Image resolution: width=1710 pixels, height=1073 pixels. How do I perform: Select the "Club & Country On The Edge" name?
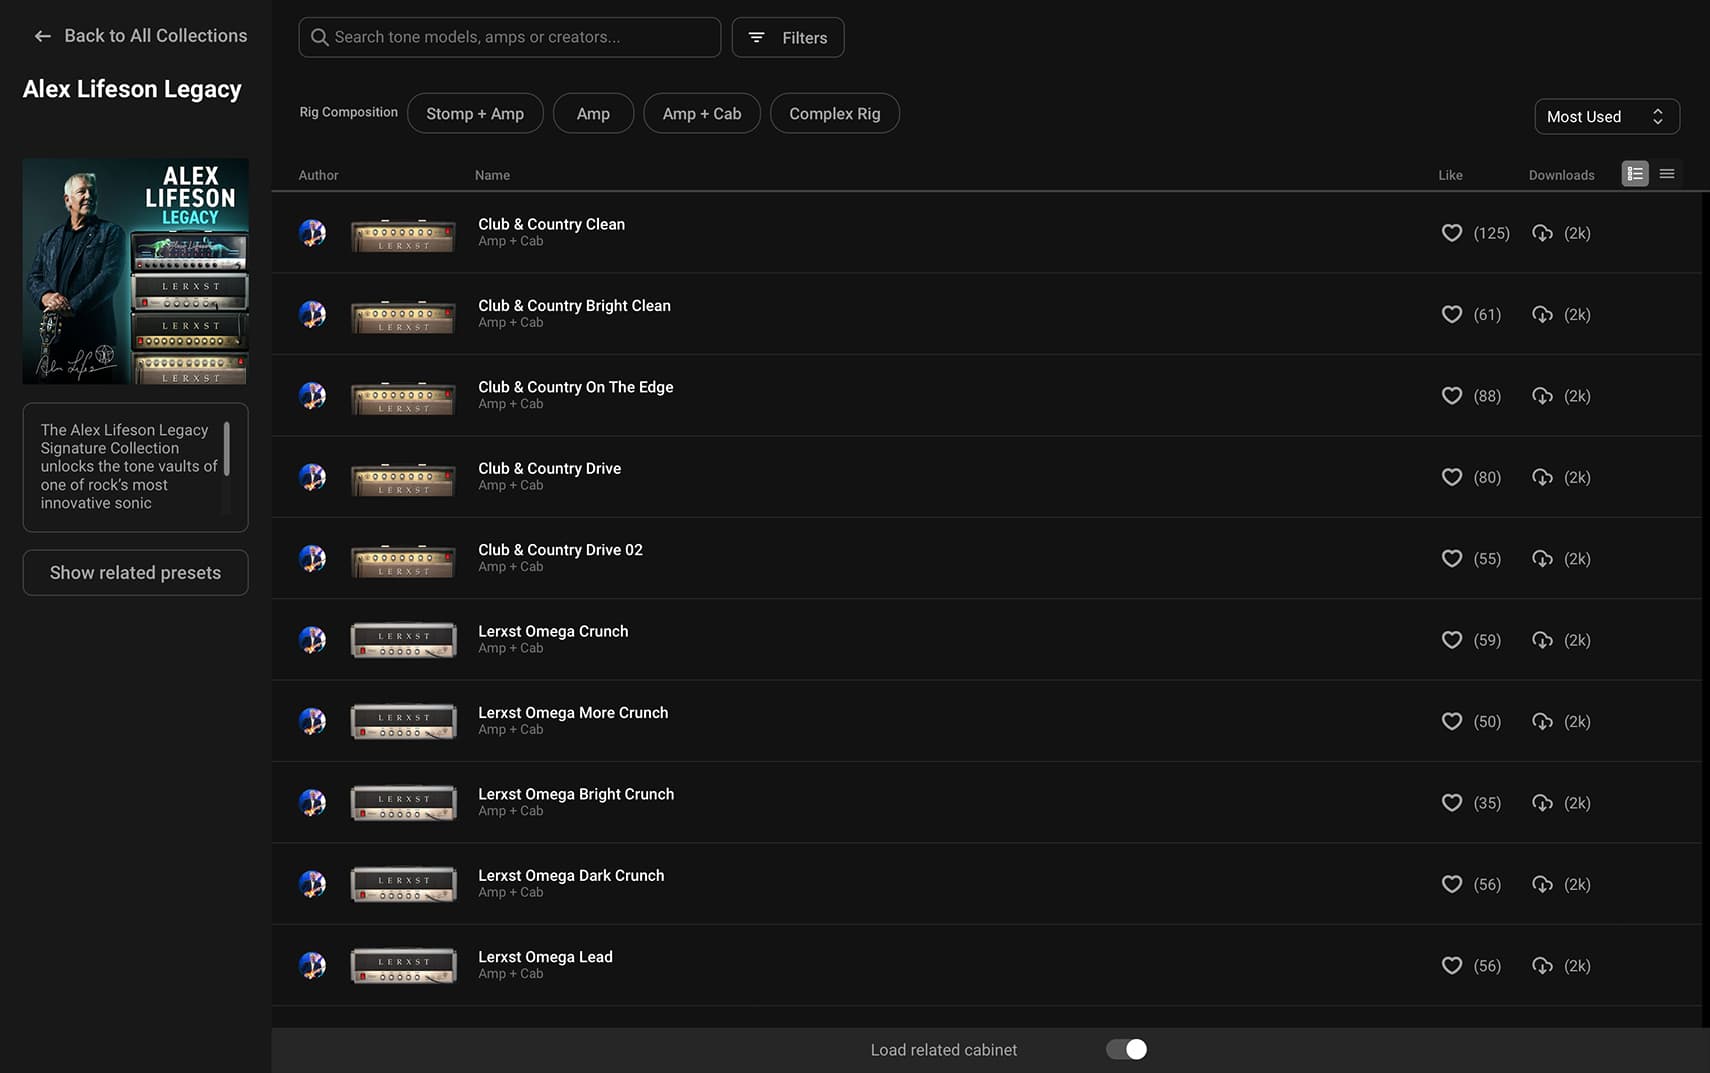click(x=576, y=387)
